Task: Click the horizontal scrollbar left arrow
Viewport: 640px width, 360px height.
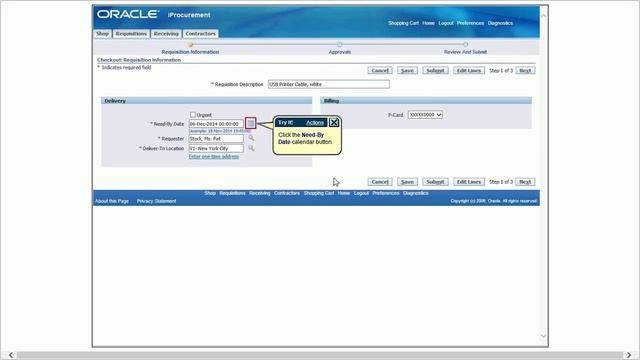Action: click(11, 355)
